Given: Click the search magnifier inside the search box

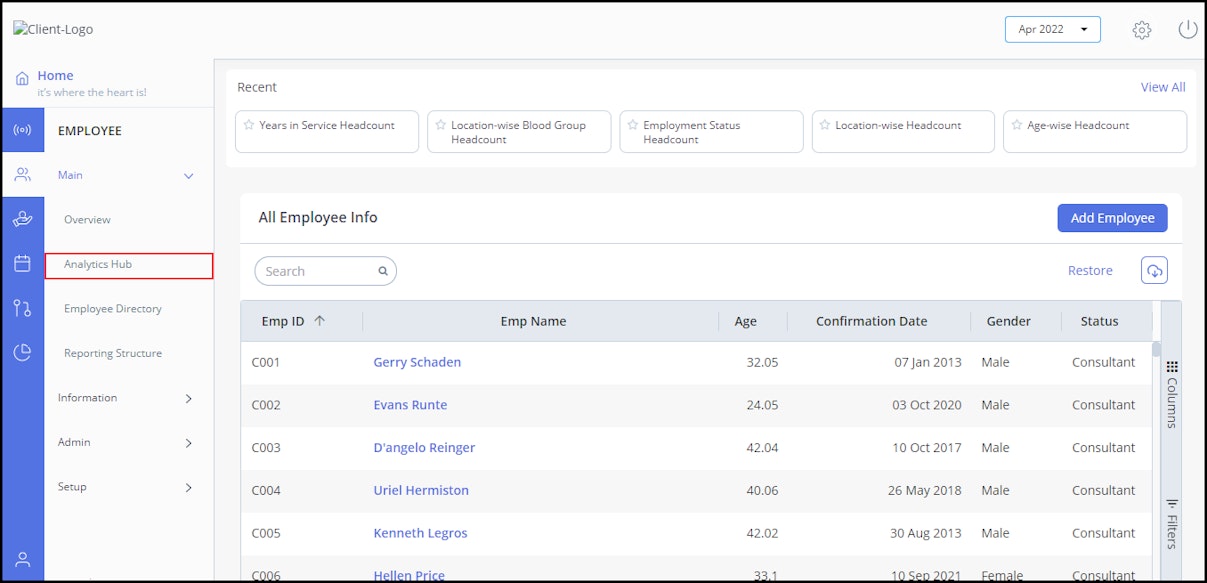Looking at the screenshot, I should (x=382, y=270).
